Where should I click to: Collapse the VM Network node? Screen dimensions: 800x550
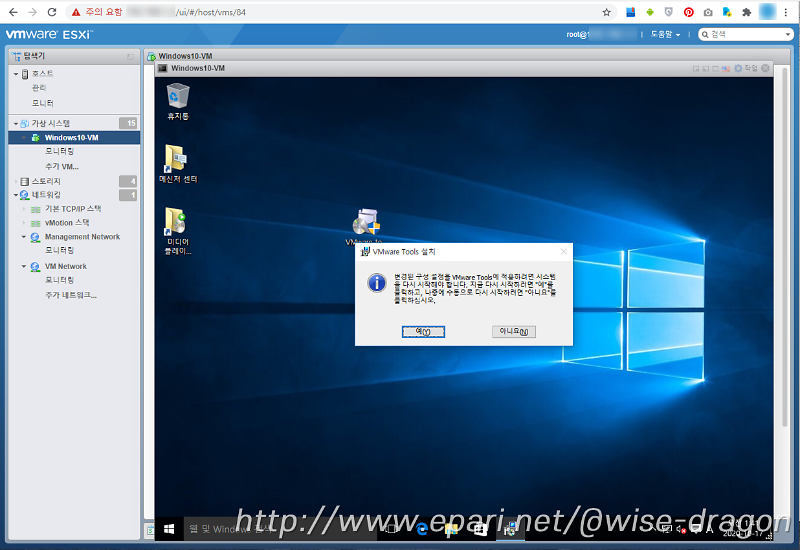point(24,267)
